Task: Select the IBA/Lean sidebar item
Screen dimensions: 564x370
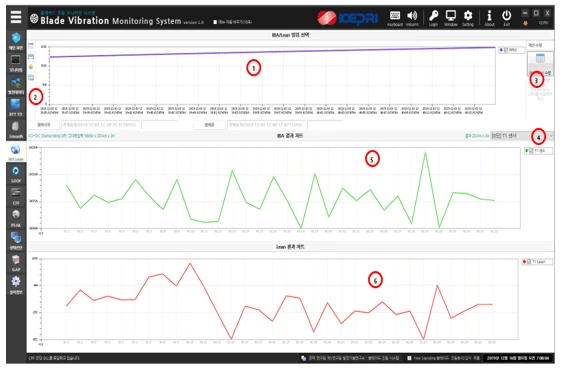Action: pyautogui.click(x=16, y=152)
